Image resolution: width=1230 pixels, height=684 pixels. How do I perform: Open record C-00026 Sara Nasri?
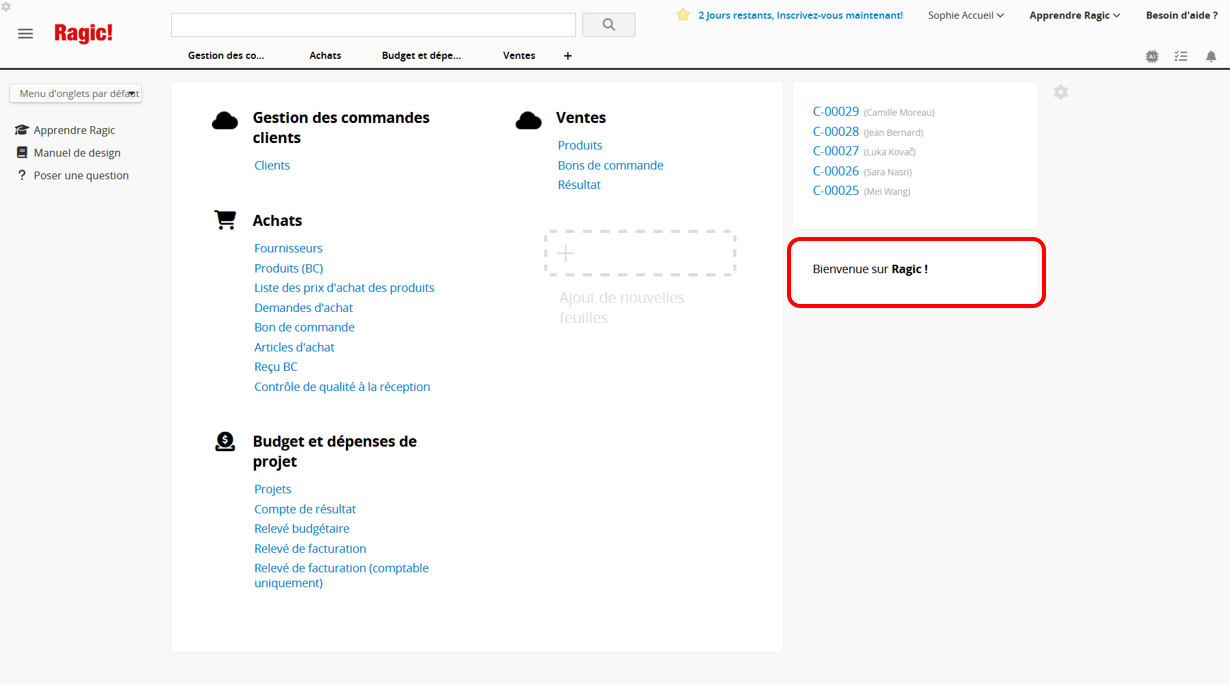point(836,171)
